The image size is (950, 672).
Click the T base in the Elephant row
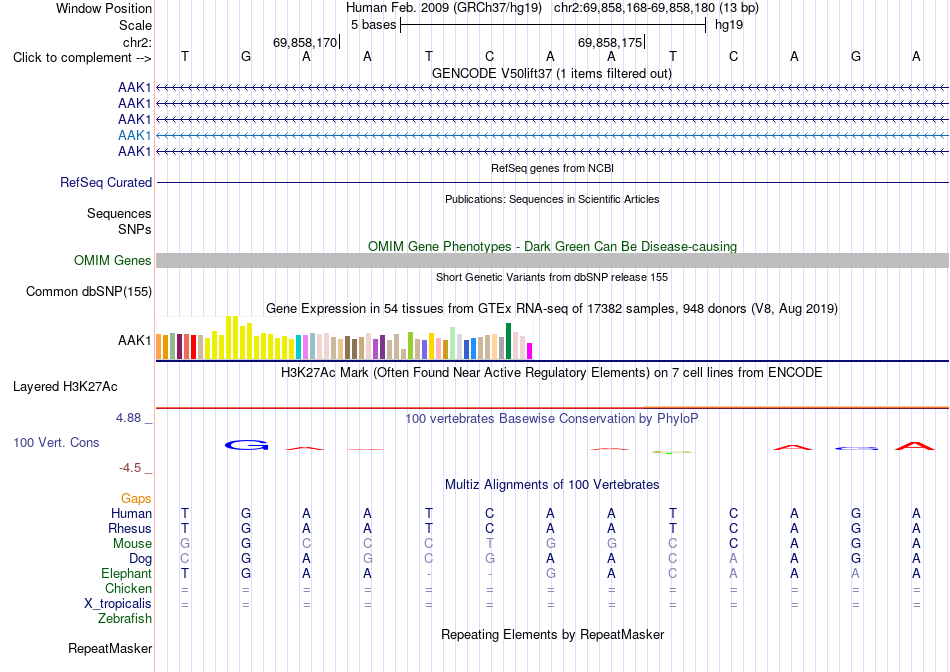[x=185, y=573]
